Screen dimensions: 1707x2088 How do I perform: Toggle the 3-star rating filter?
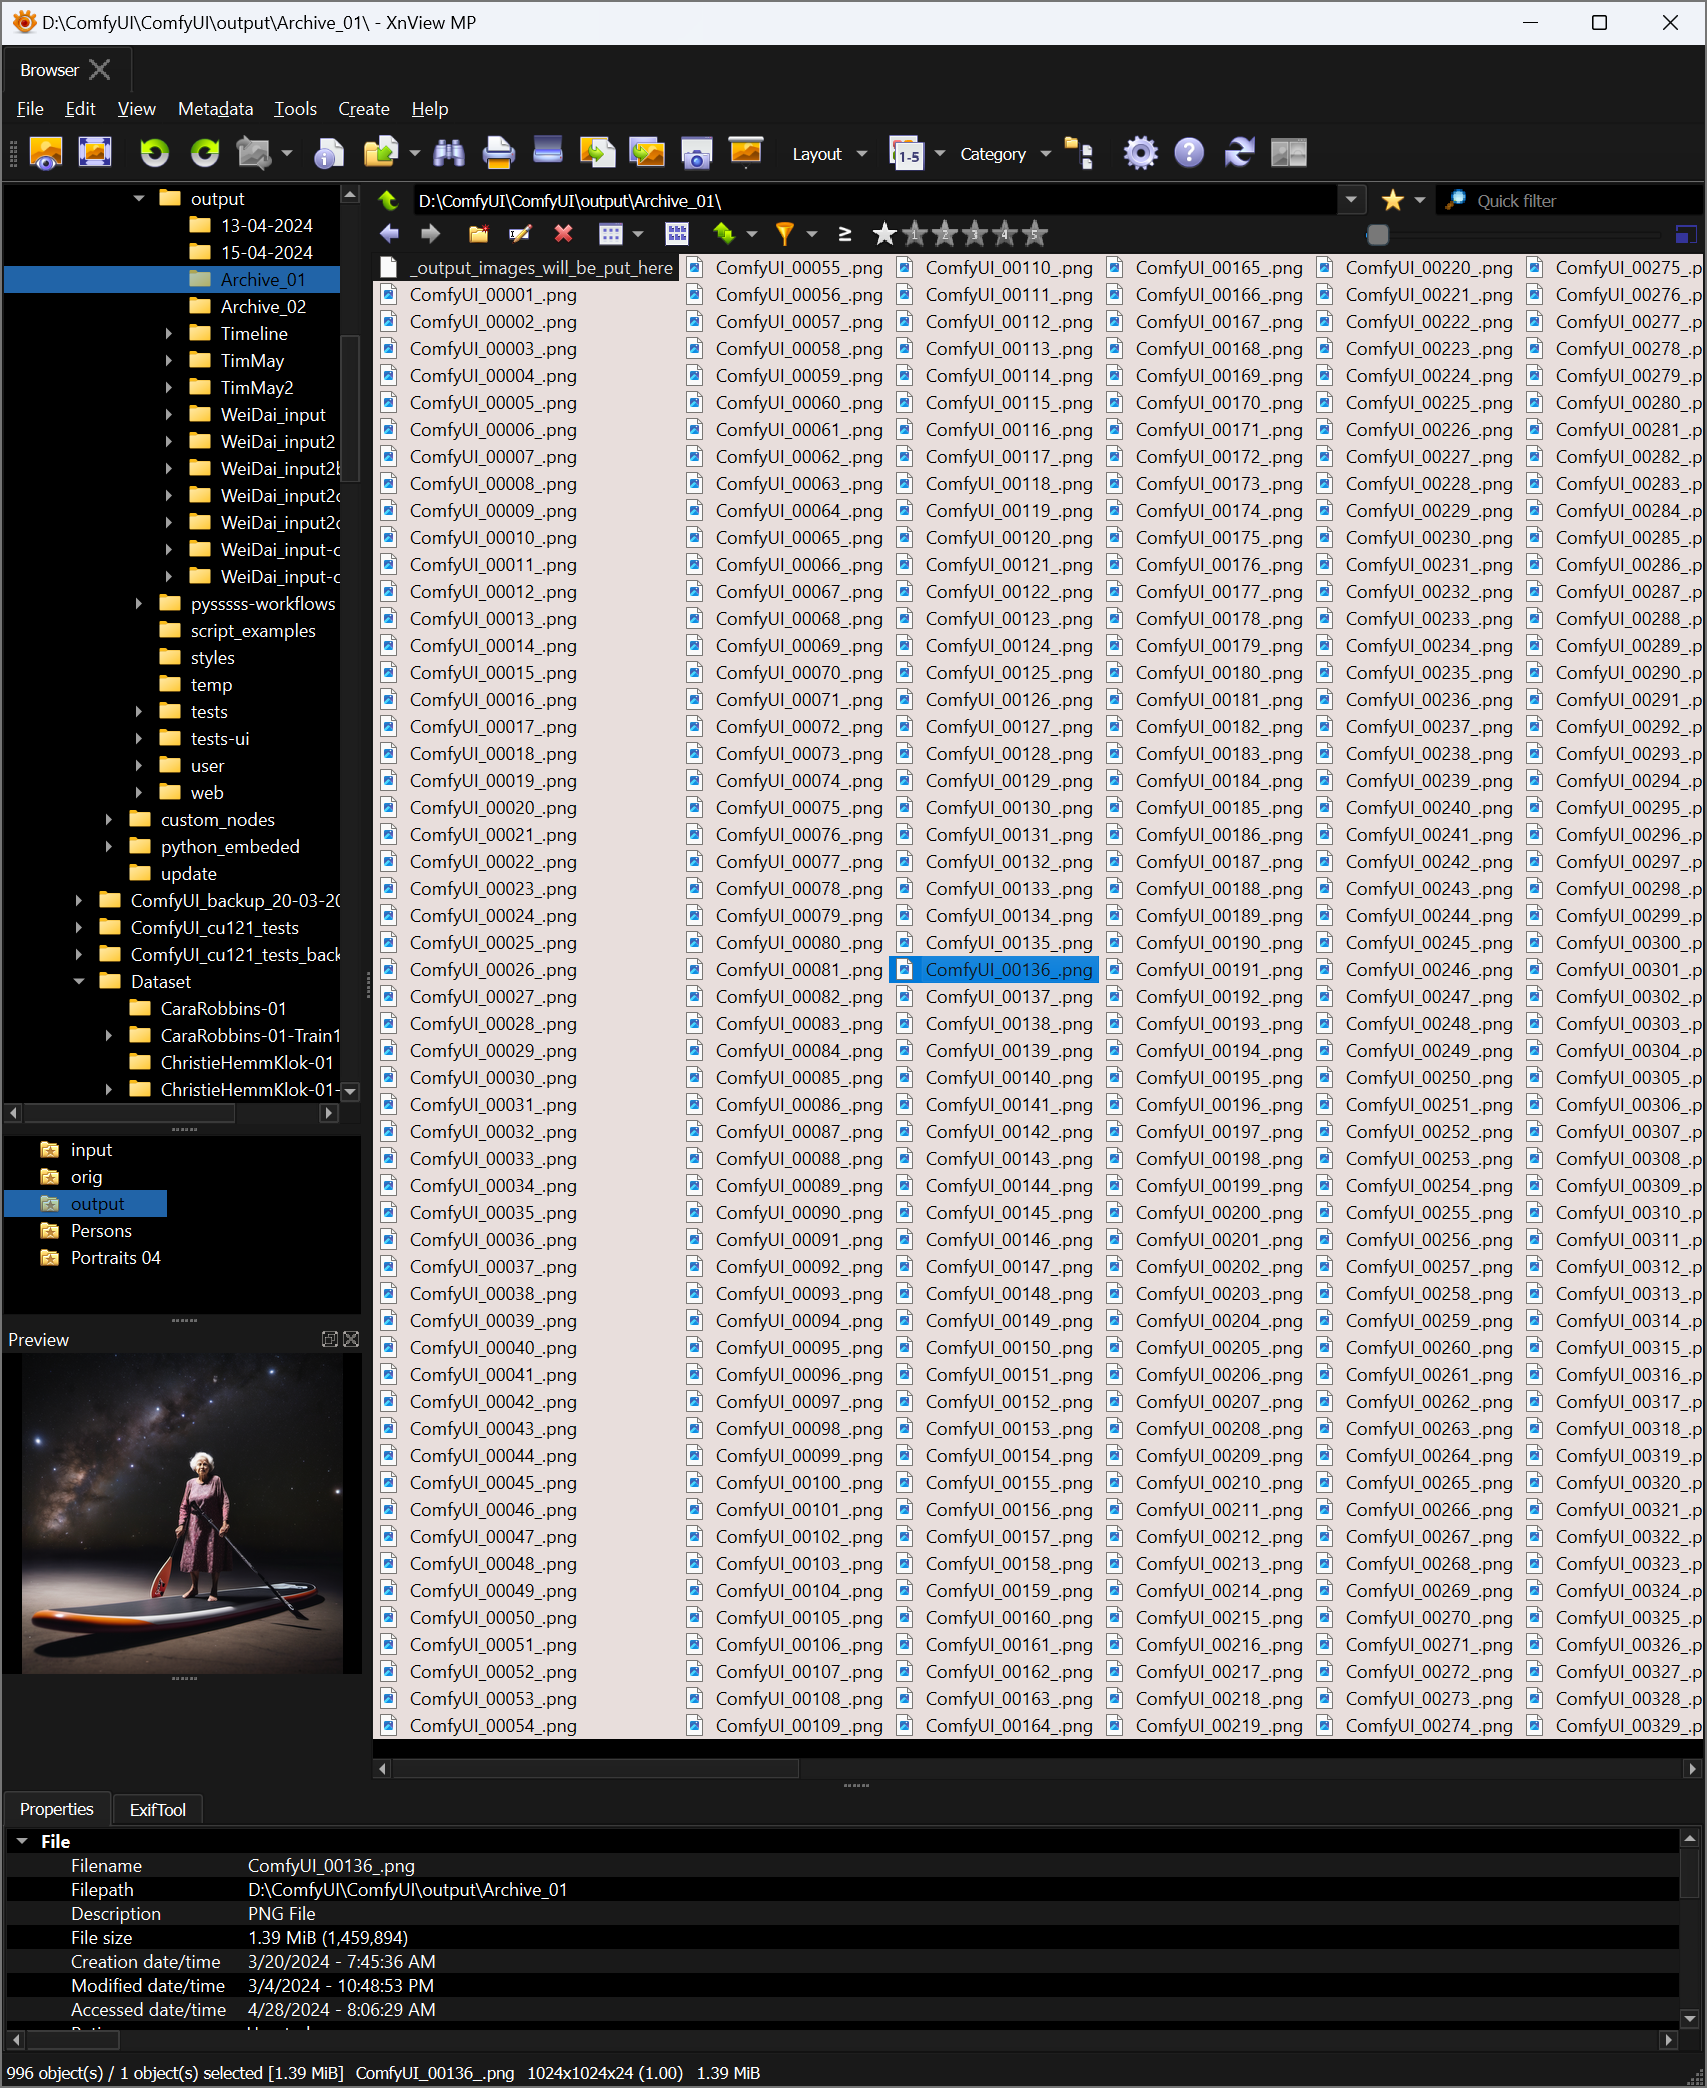[x=974, y=234]
